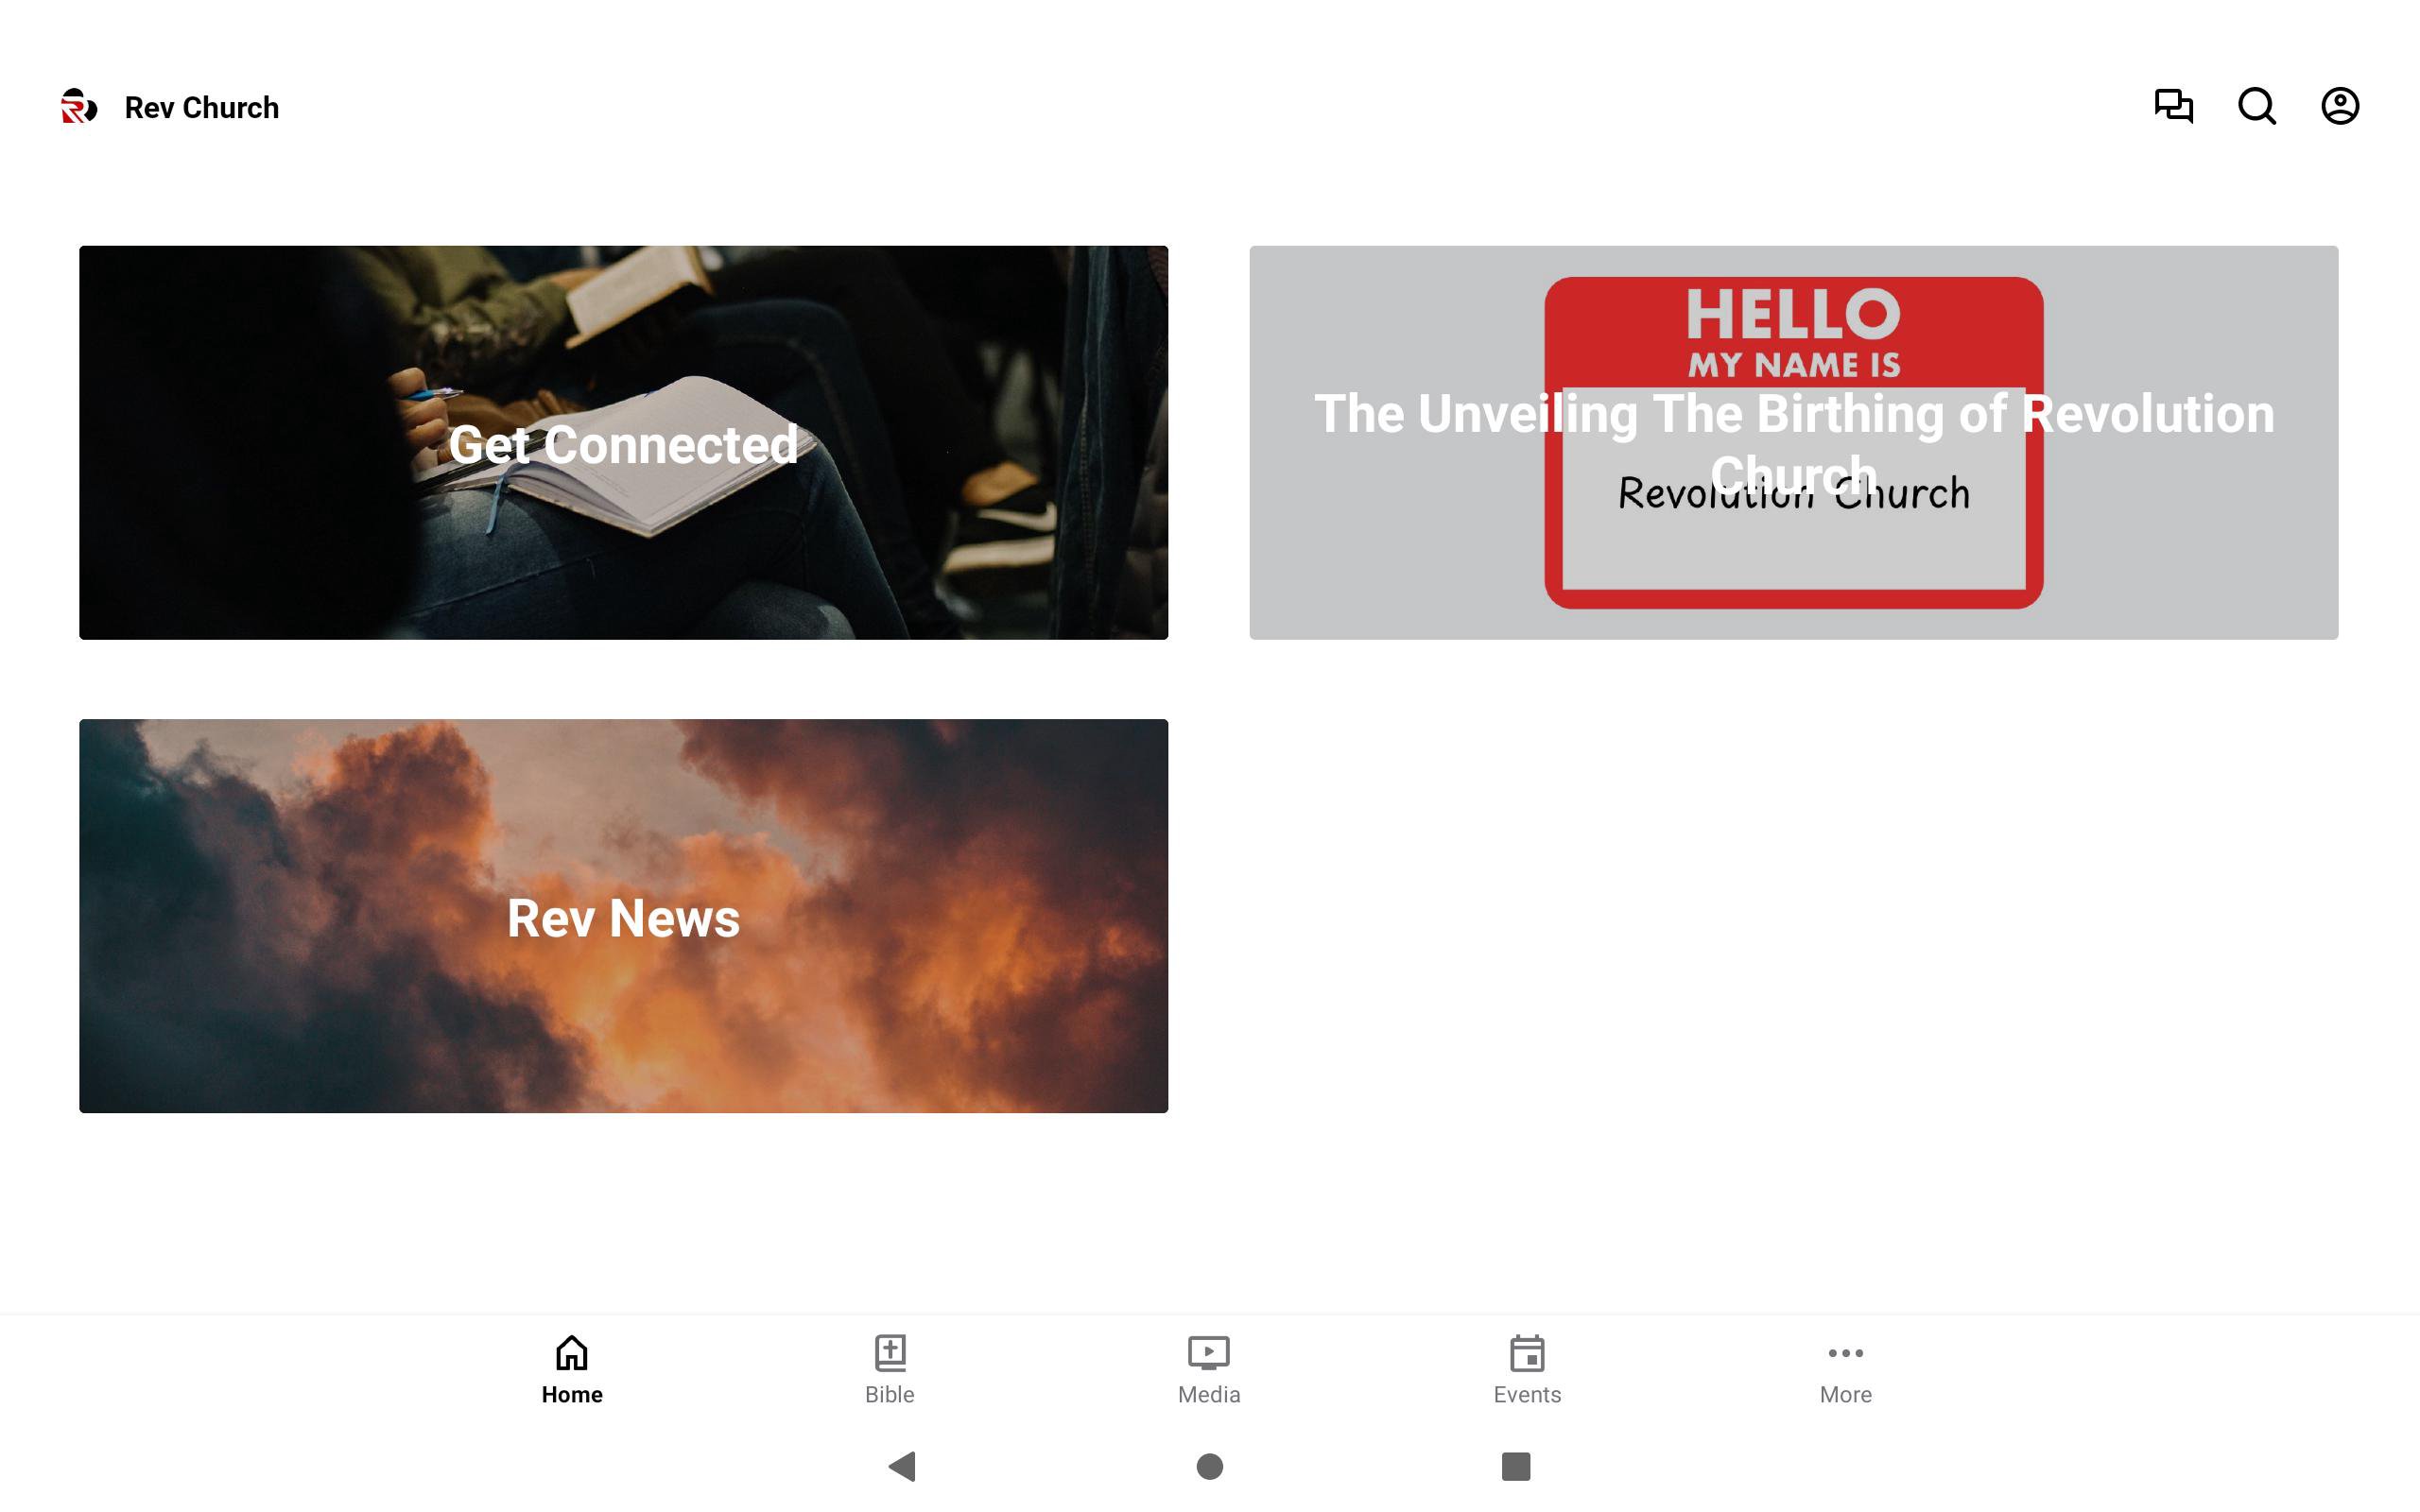Open the user profile icon
The height and width of the screenshot is (1512, 2420).
click(x=2339, y=106)
